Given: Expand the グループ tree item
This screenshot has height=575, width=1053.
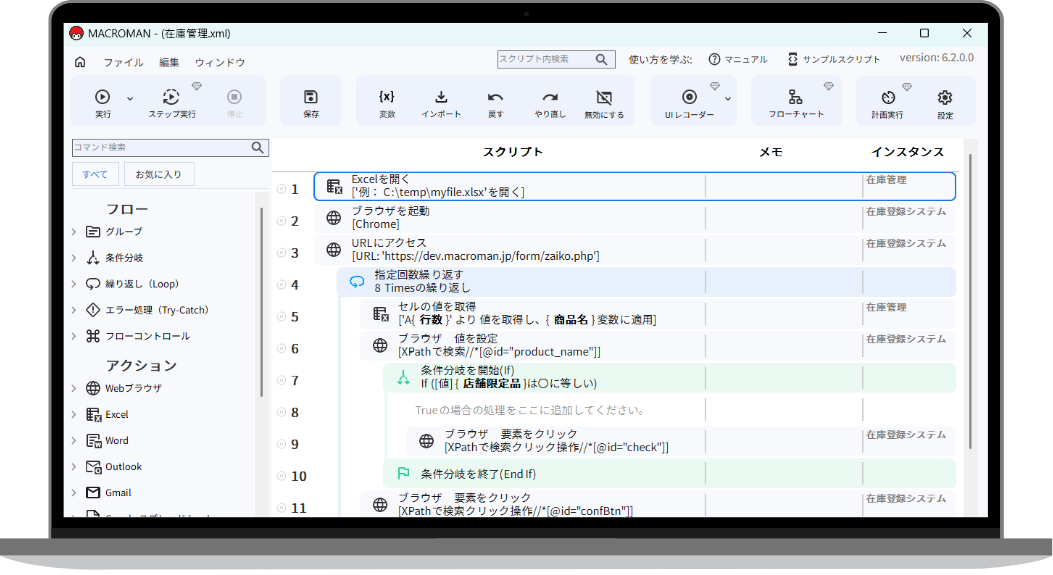Looking at the screenshot, I should tap(74, 232).
